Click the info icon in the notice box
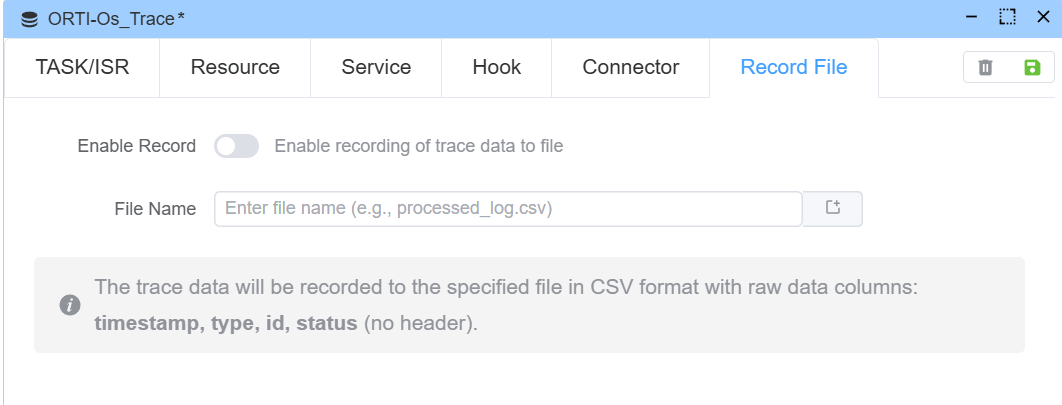This screenshot has height=405, width=1062. coord(70,305)
